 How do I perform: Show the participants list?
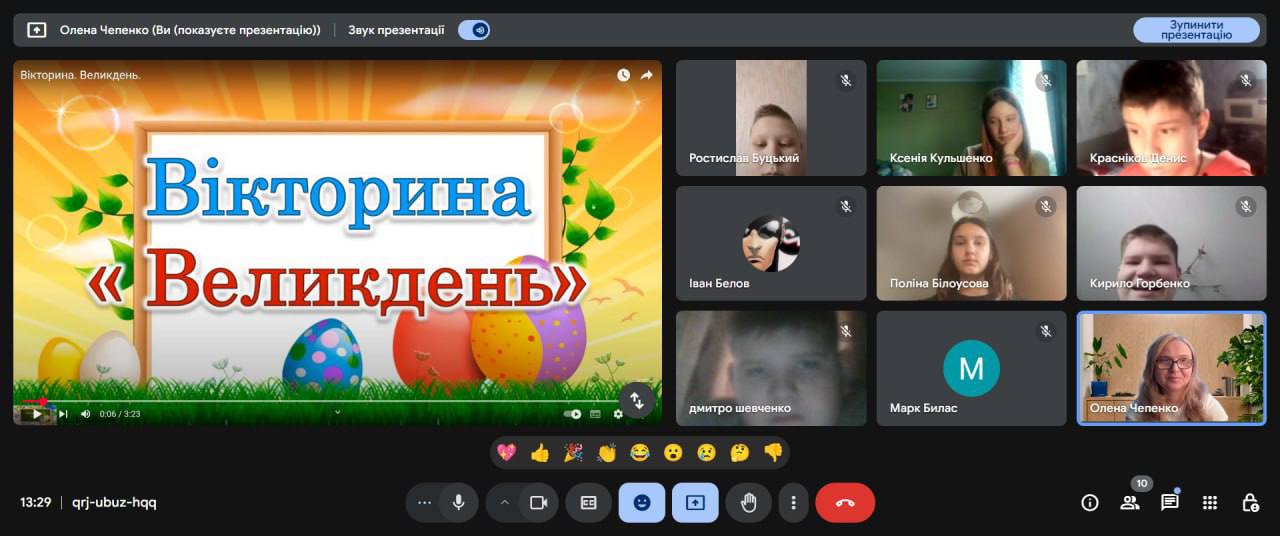[x=1130, y=503]
